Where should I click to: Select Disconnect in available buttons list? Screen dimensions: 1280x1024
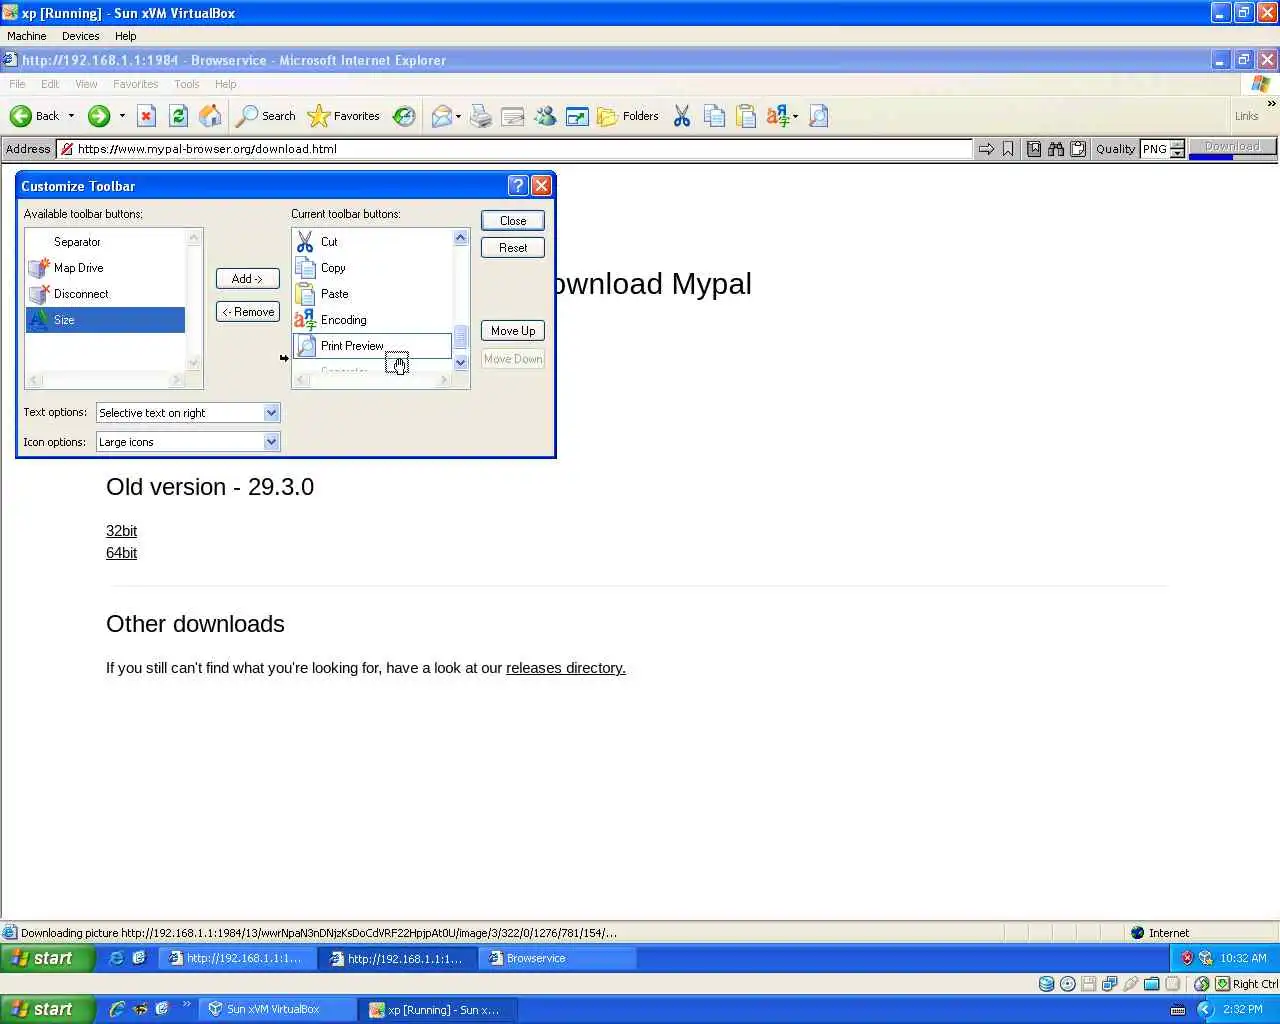[x=105, y=294]
